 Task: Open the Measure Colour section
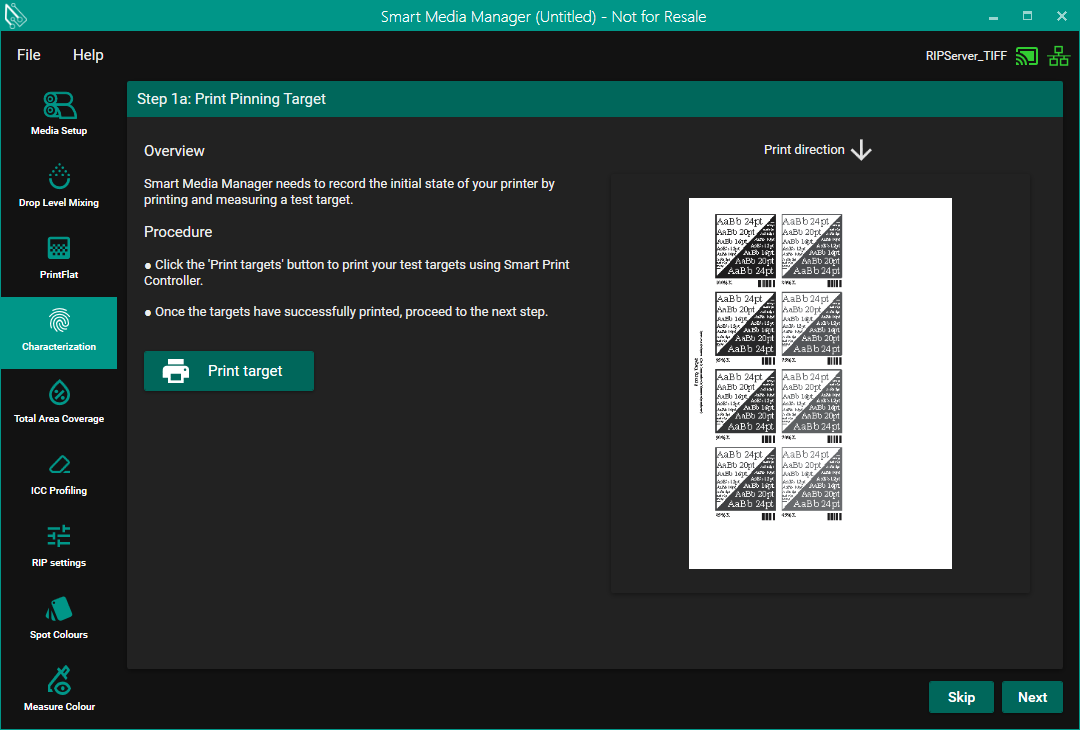click(59, 690)
